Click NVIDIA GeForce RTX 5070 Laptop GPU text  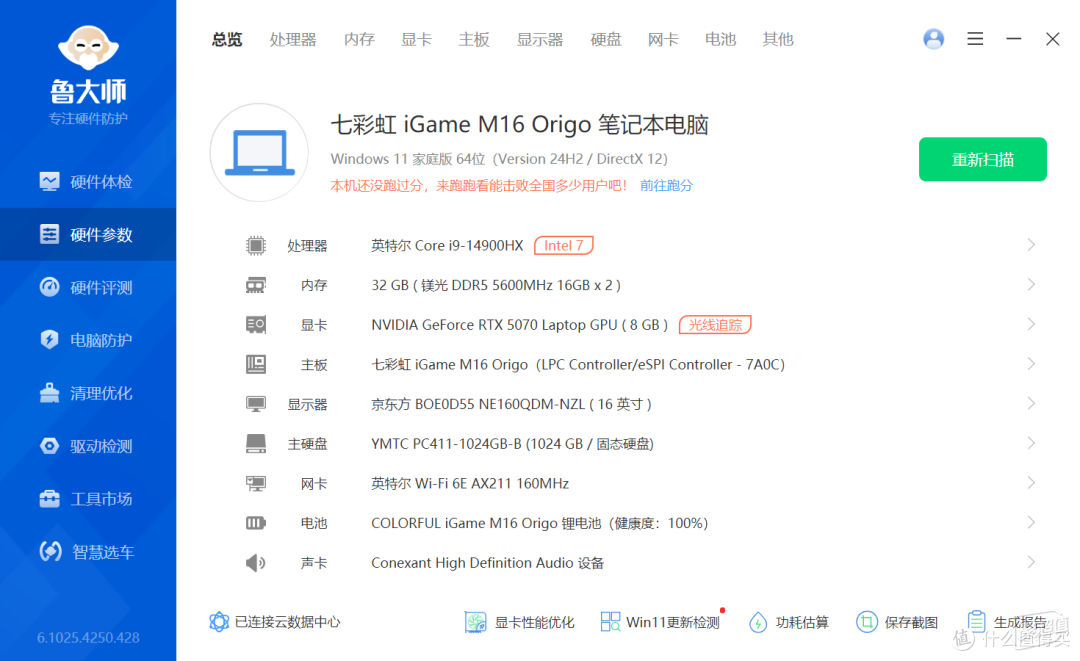(x=519, y=324)
